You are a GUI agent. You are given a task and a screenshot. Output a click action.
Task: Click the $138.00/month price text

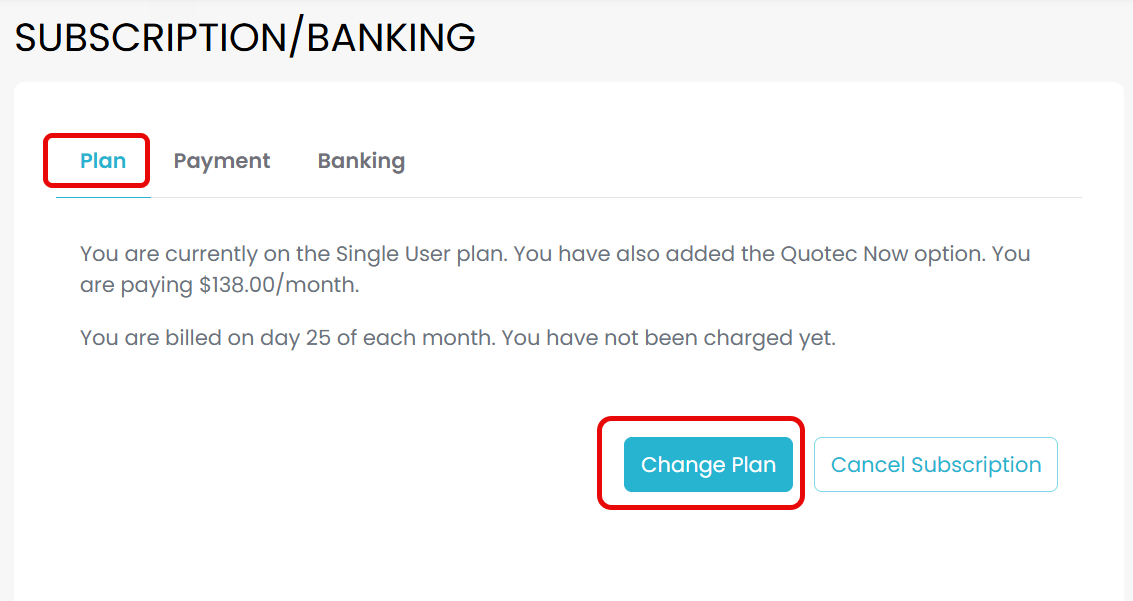278,286
